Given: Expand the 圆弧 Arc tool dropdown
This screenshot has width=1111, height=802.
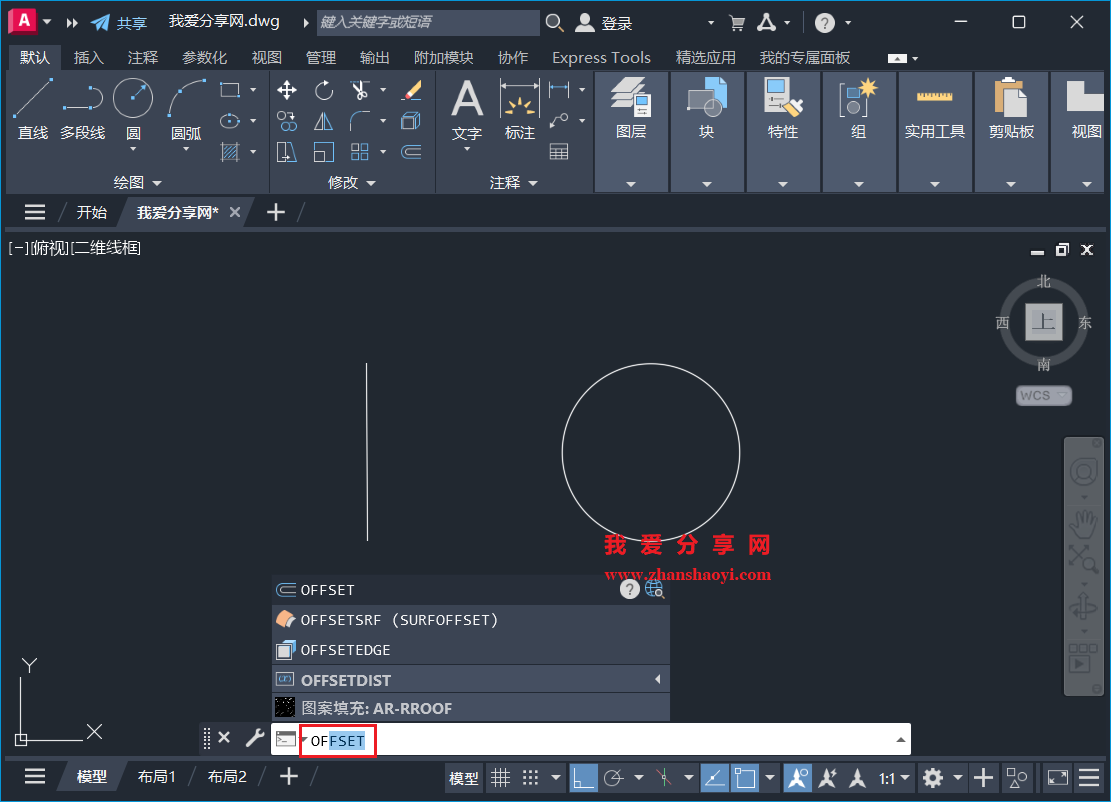Looking at the screenshot, I should tap(186, 147).
